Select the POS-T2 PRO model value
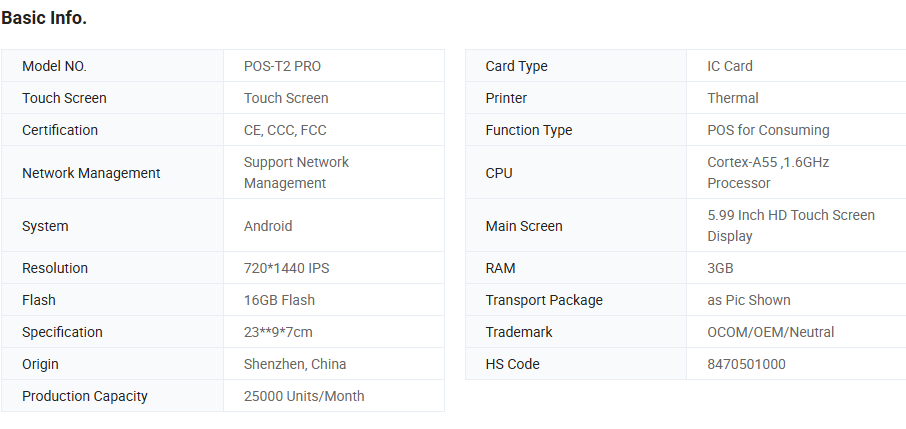The width and height of the screenshot is (906, 429). tap(282, 66)
